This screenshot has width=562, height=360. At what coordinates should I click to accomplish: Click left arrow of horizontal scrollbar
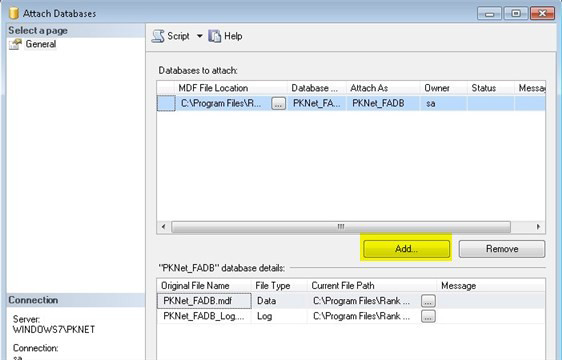[x=164, y=227]
